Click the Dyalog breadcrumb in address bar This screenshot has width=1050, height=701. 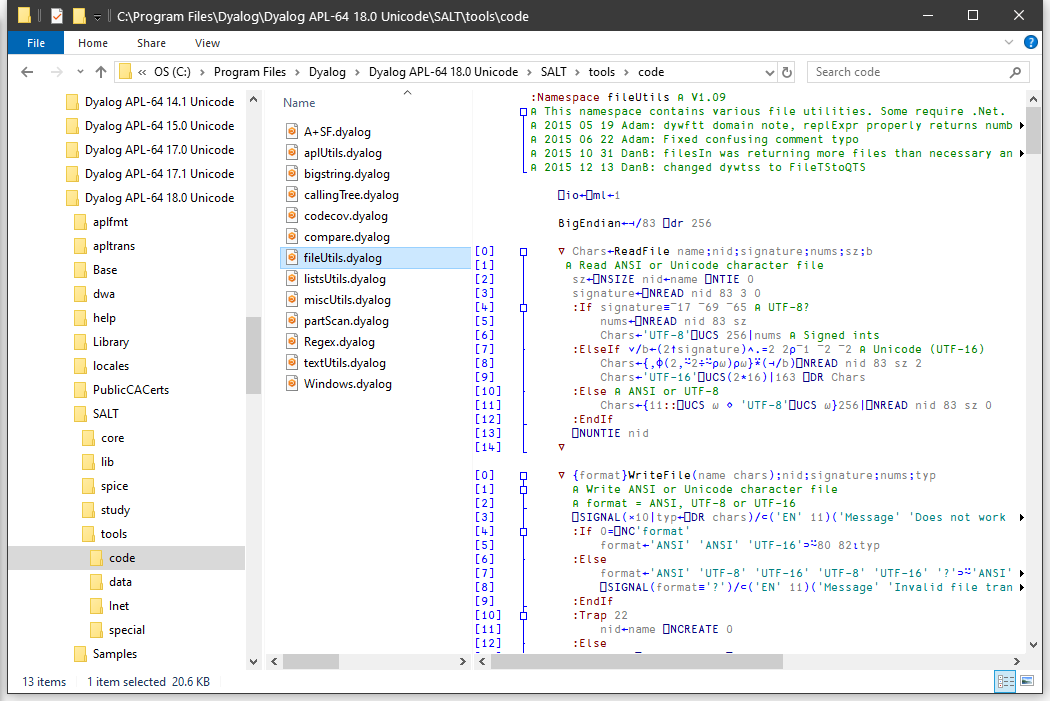[327, 72]
